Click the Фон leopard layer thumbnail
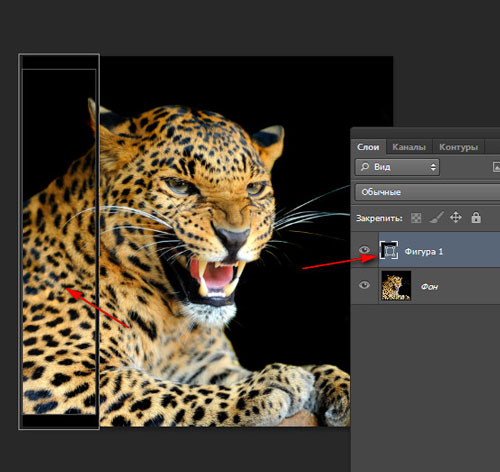Viewport: 500px width, 472px height. [396, 285]
